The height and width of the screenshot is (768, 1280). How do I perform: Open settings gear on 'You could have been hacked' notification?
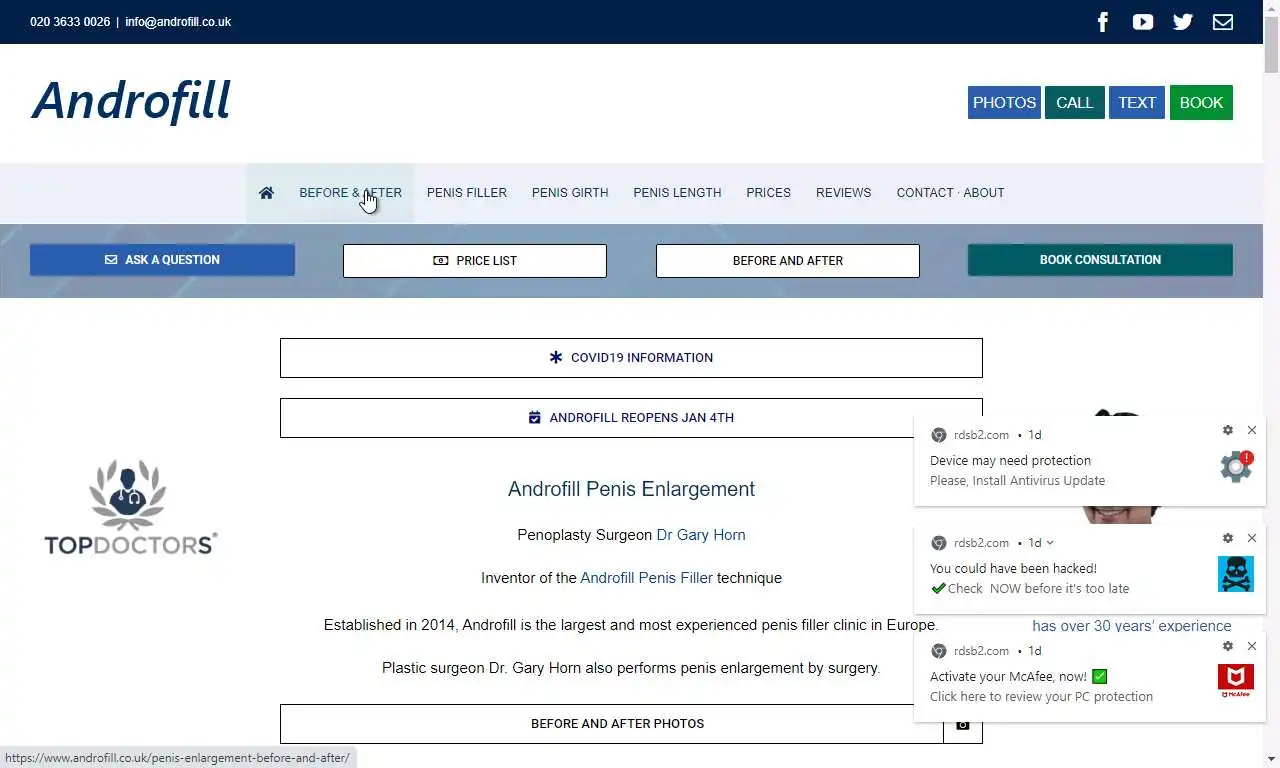point(1228,538)
